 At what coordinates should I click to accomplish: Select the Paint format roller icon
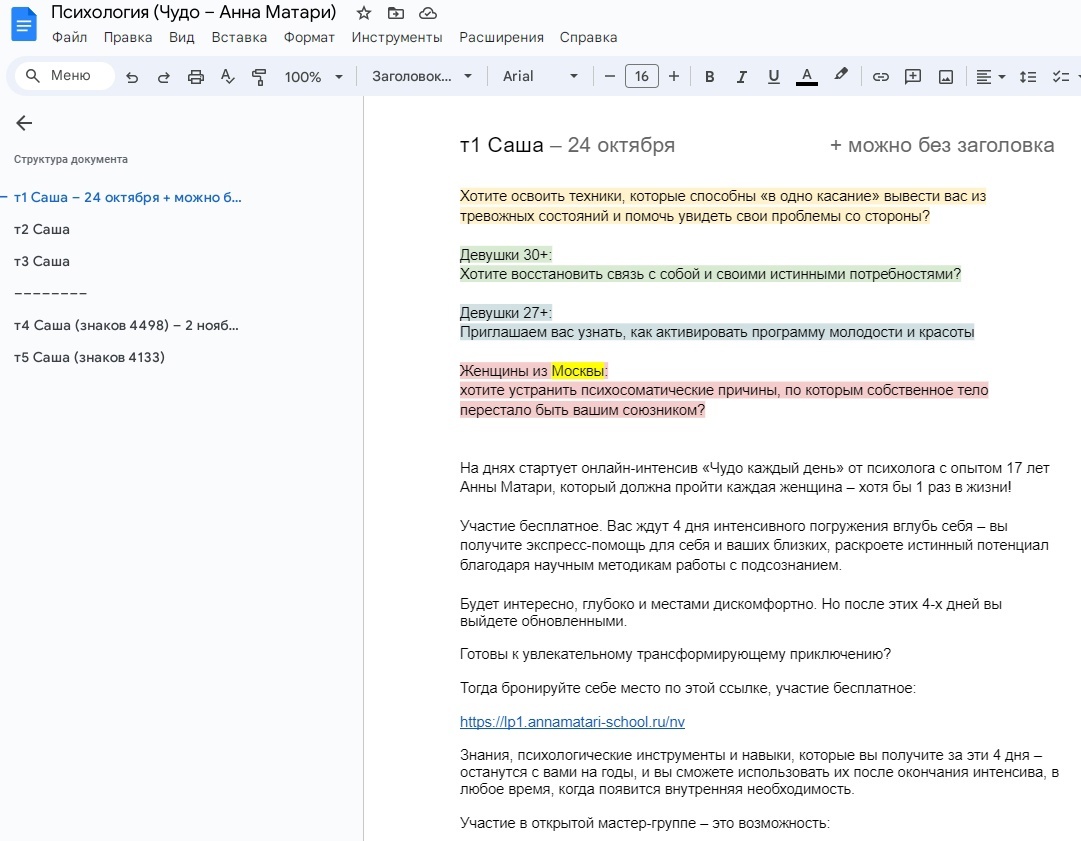[x=260, y=77]
